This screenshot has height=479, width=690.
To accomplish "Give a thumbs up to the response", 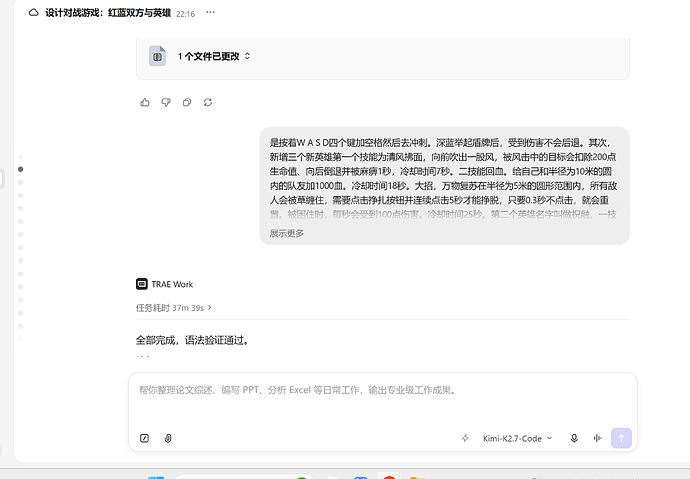I will [x=145, y=102].
